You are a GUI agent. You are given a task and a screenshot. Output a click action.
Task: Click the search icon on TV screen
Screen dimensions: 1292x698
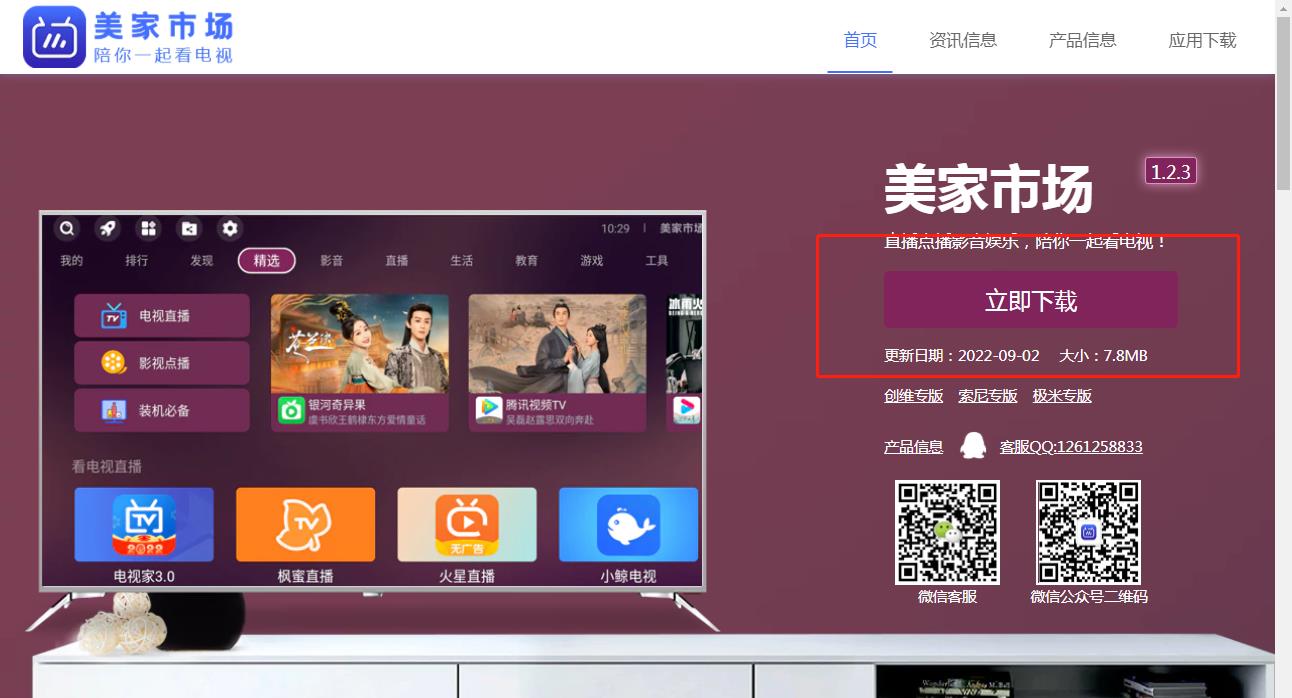pyautogui.click(x=67, y=229)
